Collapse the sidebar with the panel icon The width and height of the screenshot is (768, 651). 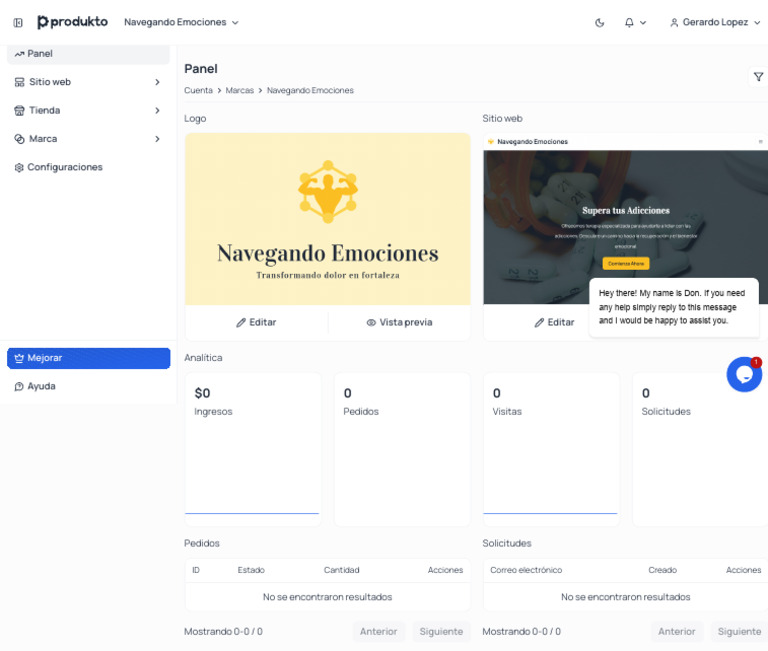click(x=18, y=23)
